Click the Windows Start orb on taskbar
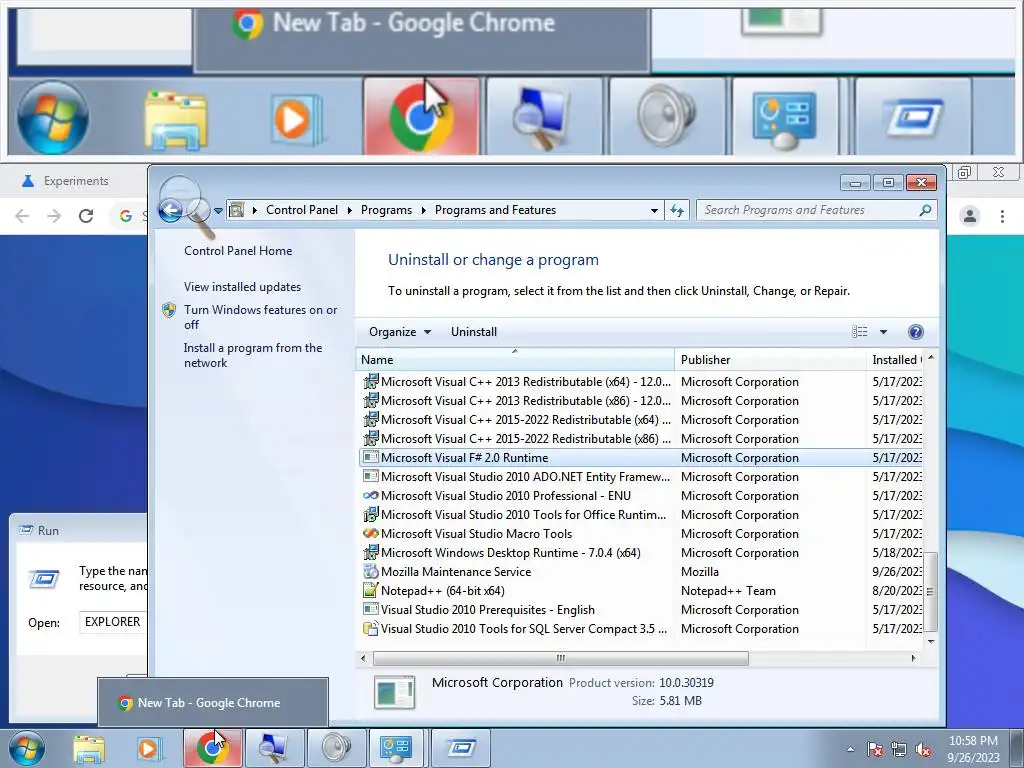Screen dimensions: 1024x768 point(26,748)
